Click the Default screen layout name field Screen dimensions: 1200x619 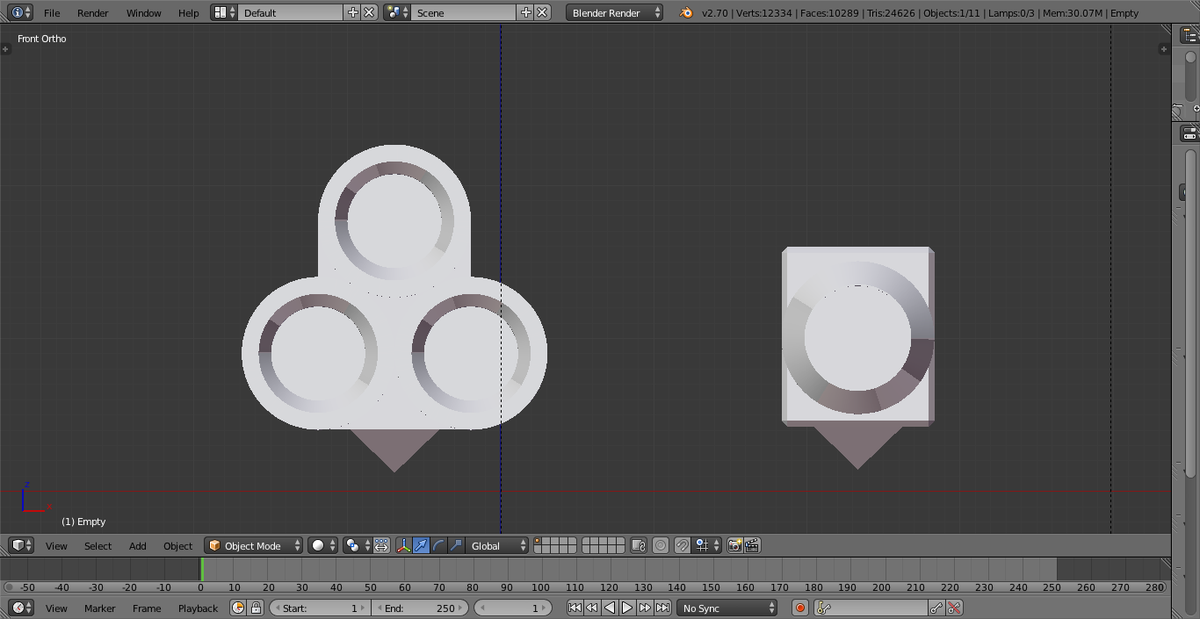click(x=291, y=13)
